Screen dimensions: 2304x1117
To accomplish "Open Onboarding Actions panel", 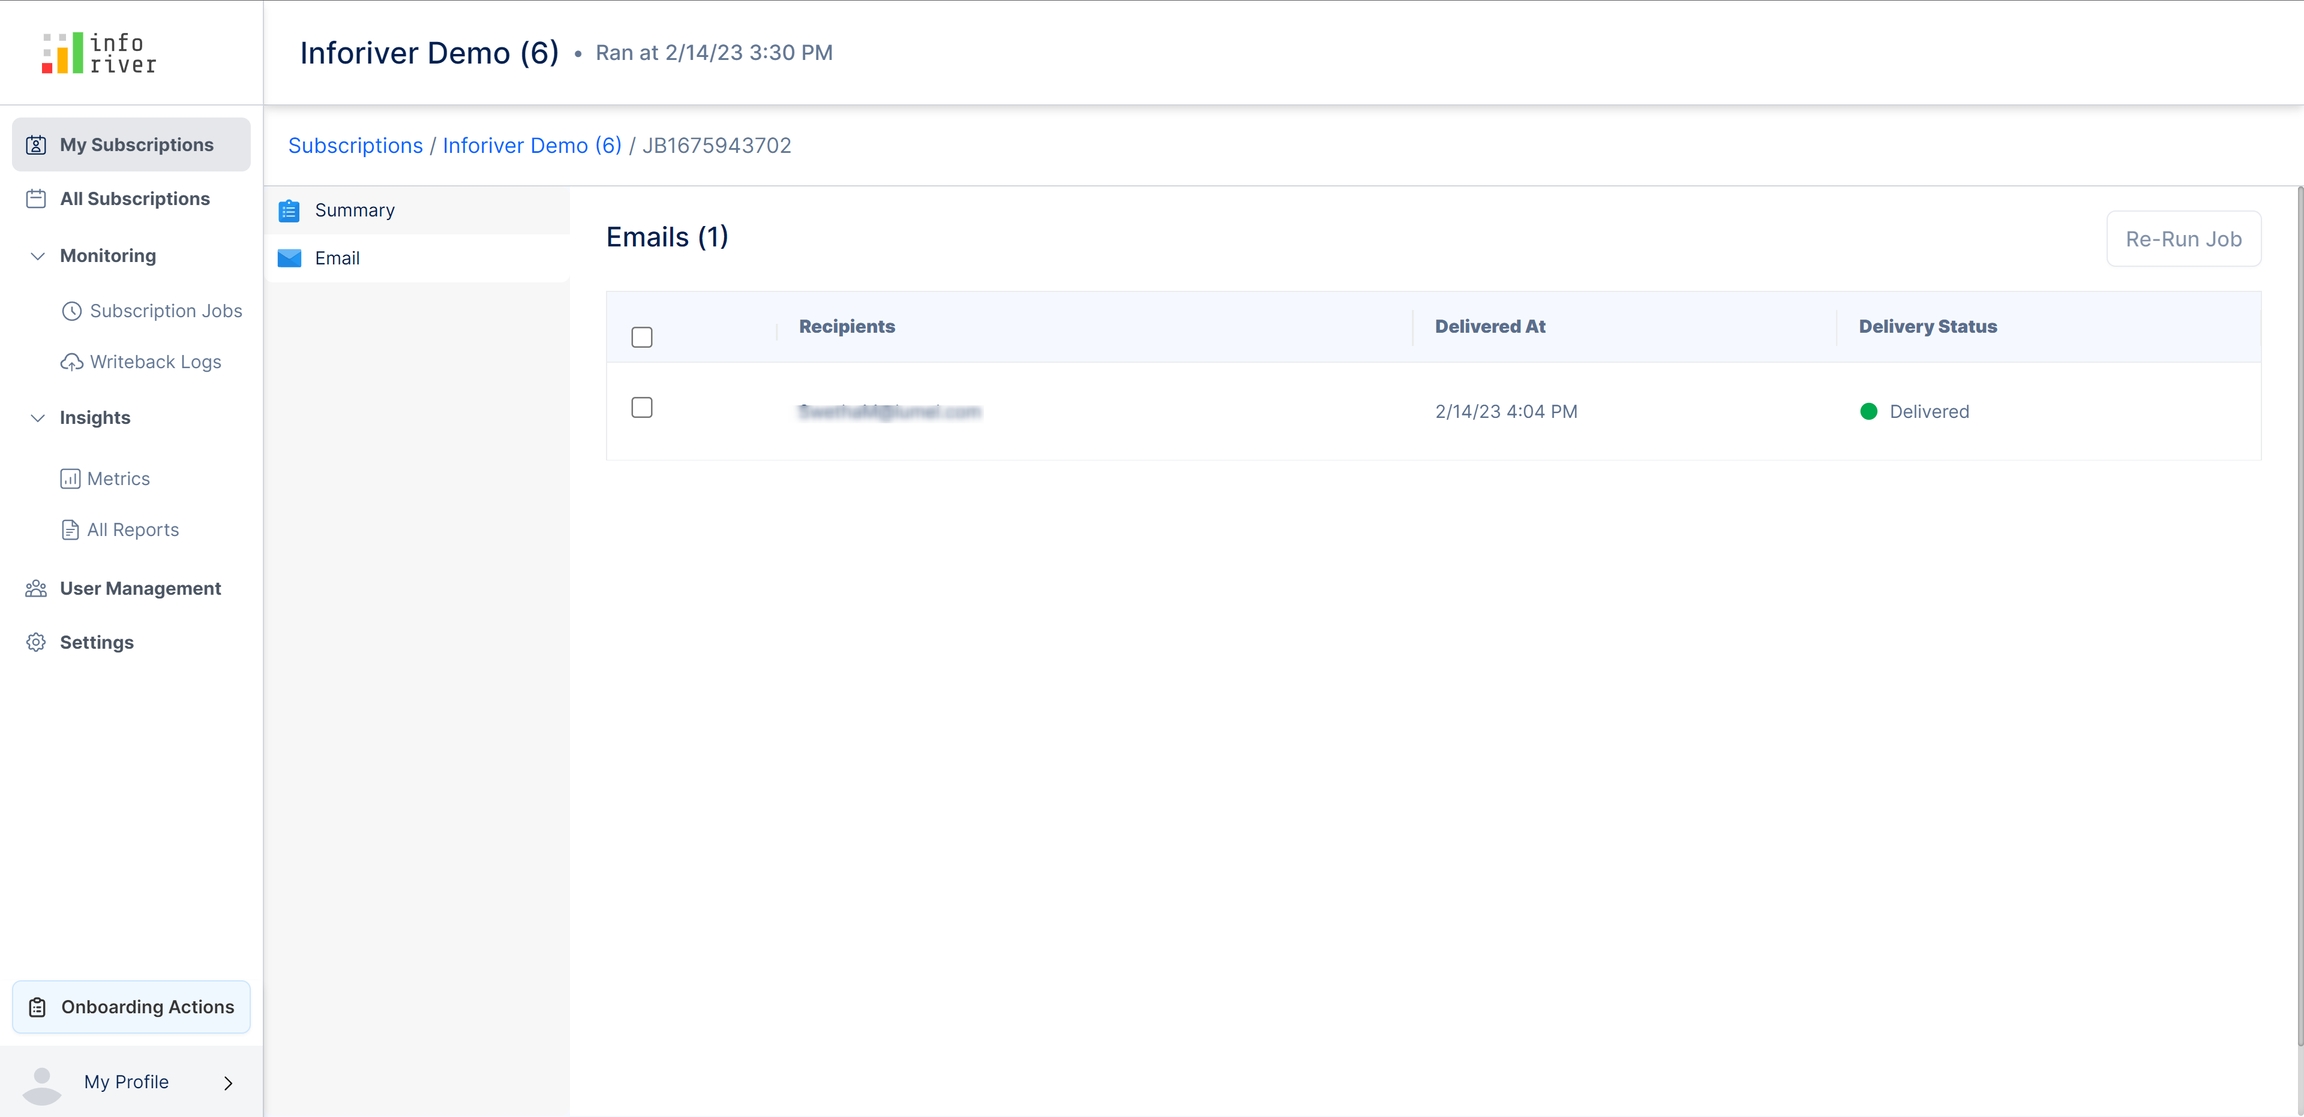I will pyautogui.click(x=131, y=1007).
